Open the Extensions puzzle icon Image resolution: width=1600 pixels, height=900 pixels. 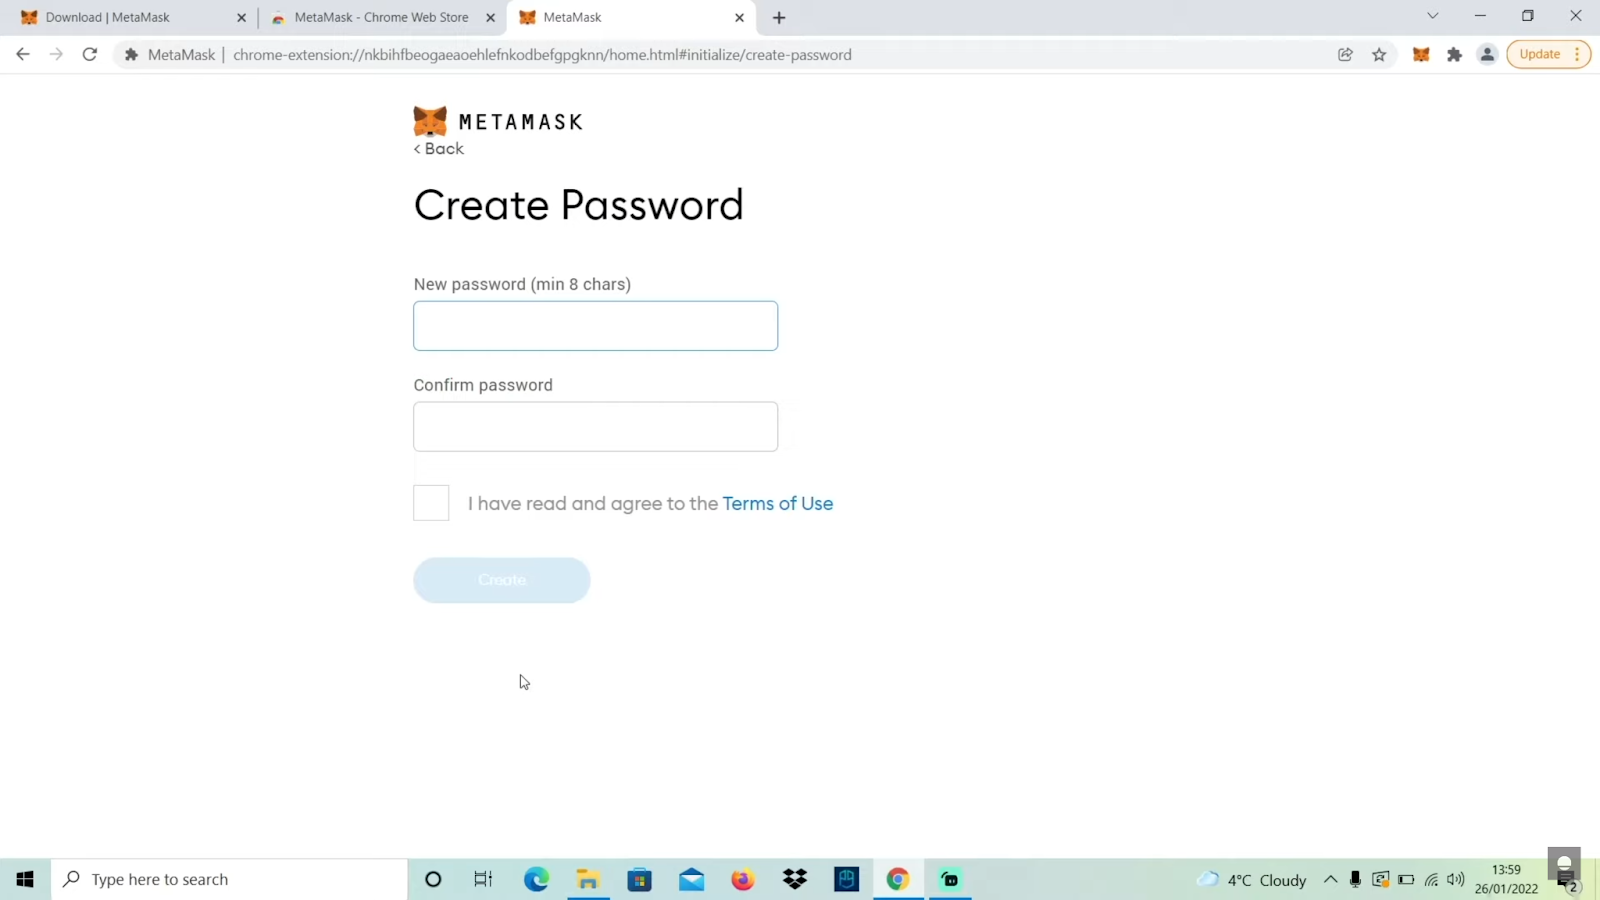(1455, 55)
